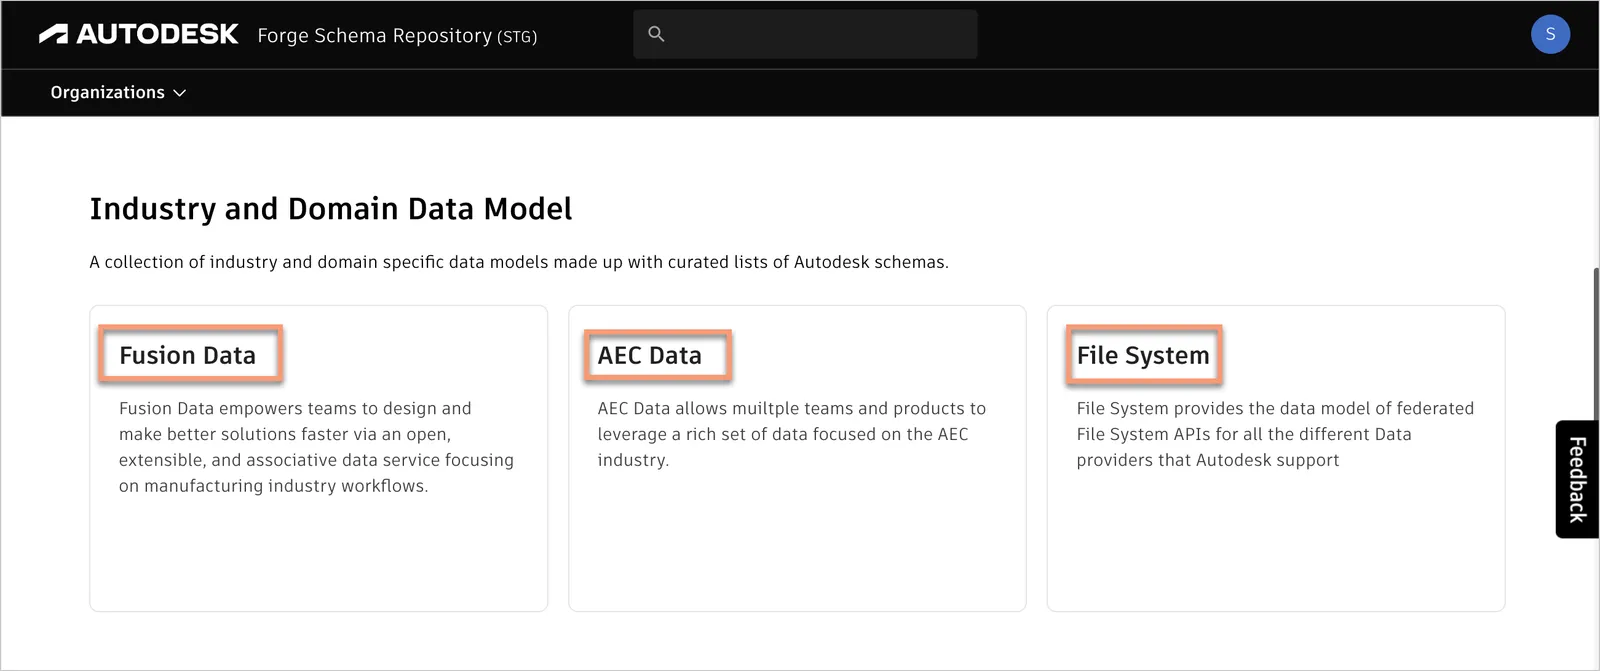Open the AEC Data card title
The height and width of the screenshot is (671, 1600).
pyautogui.click(x=650, y=355)
